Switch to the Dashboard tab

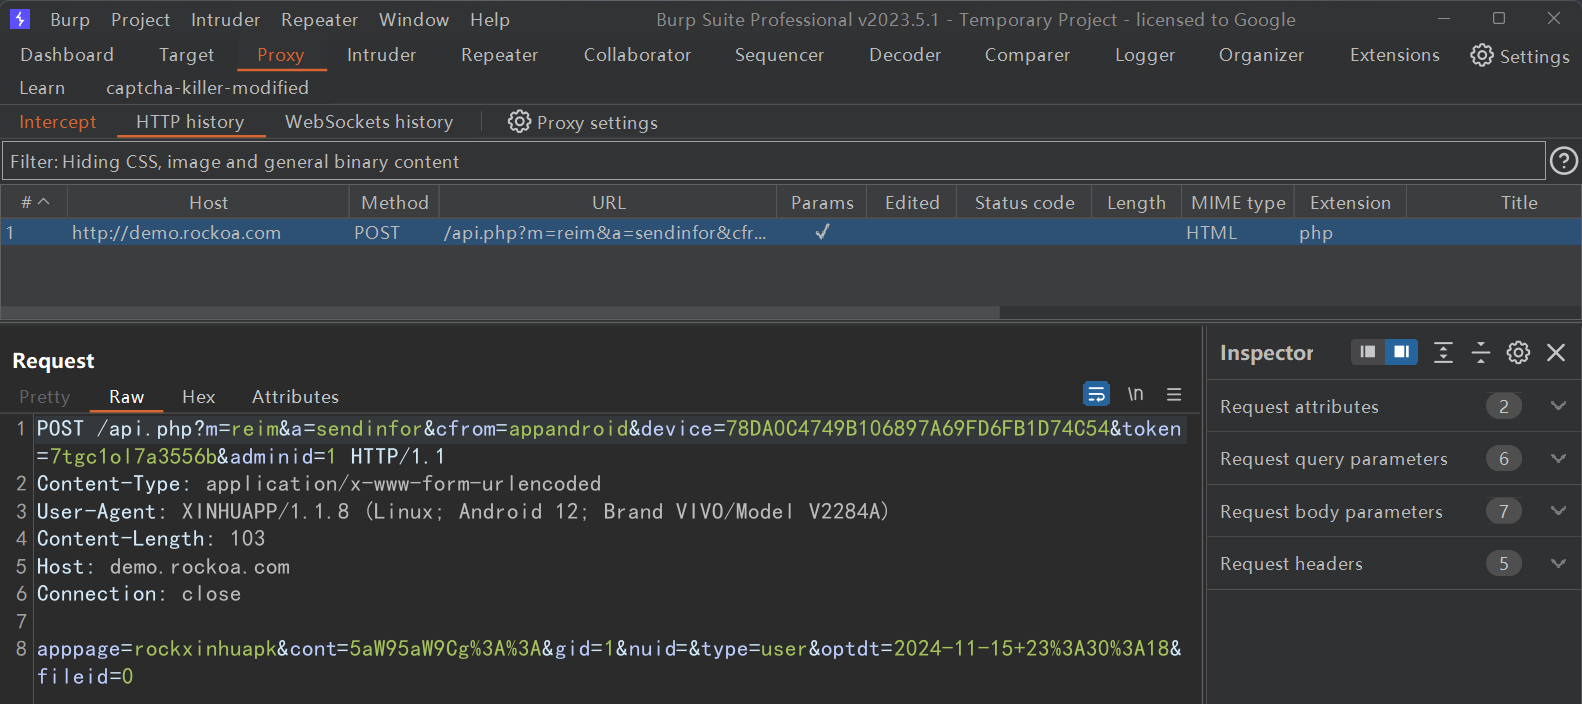(x=67, y=55)
